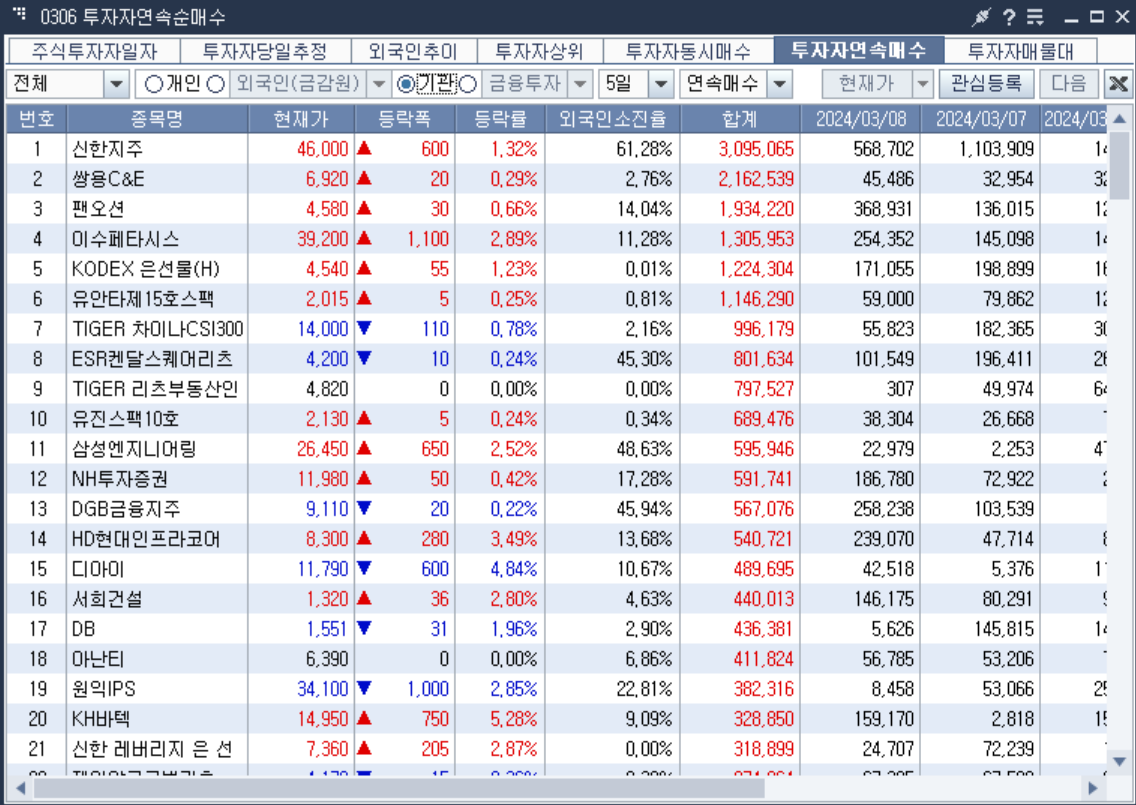Screen dimensions: 1136x805
Task: Switch to the 투자자상위 tab
Action: click(x=539, y=51)
